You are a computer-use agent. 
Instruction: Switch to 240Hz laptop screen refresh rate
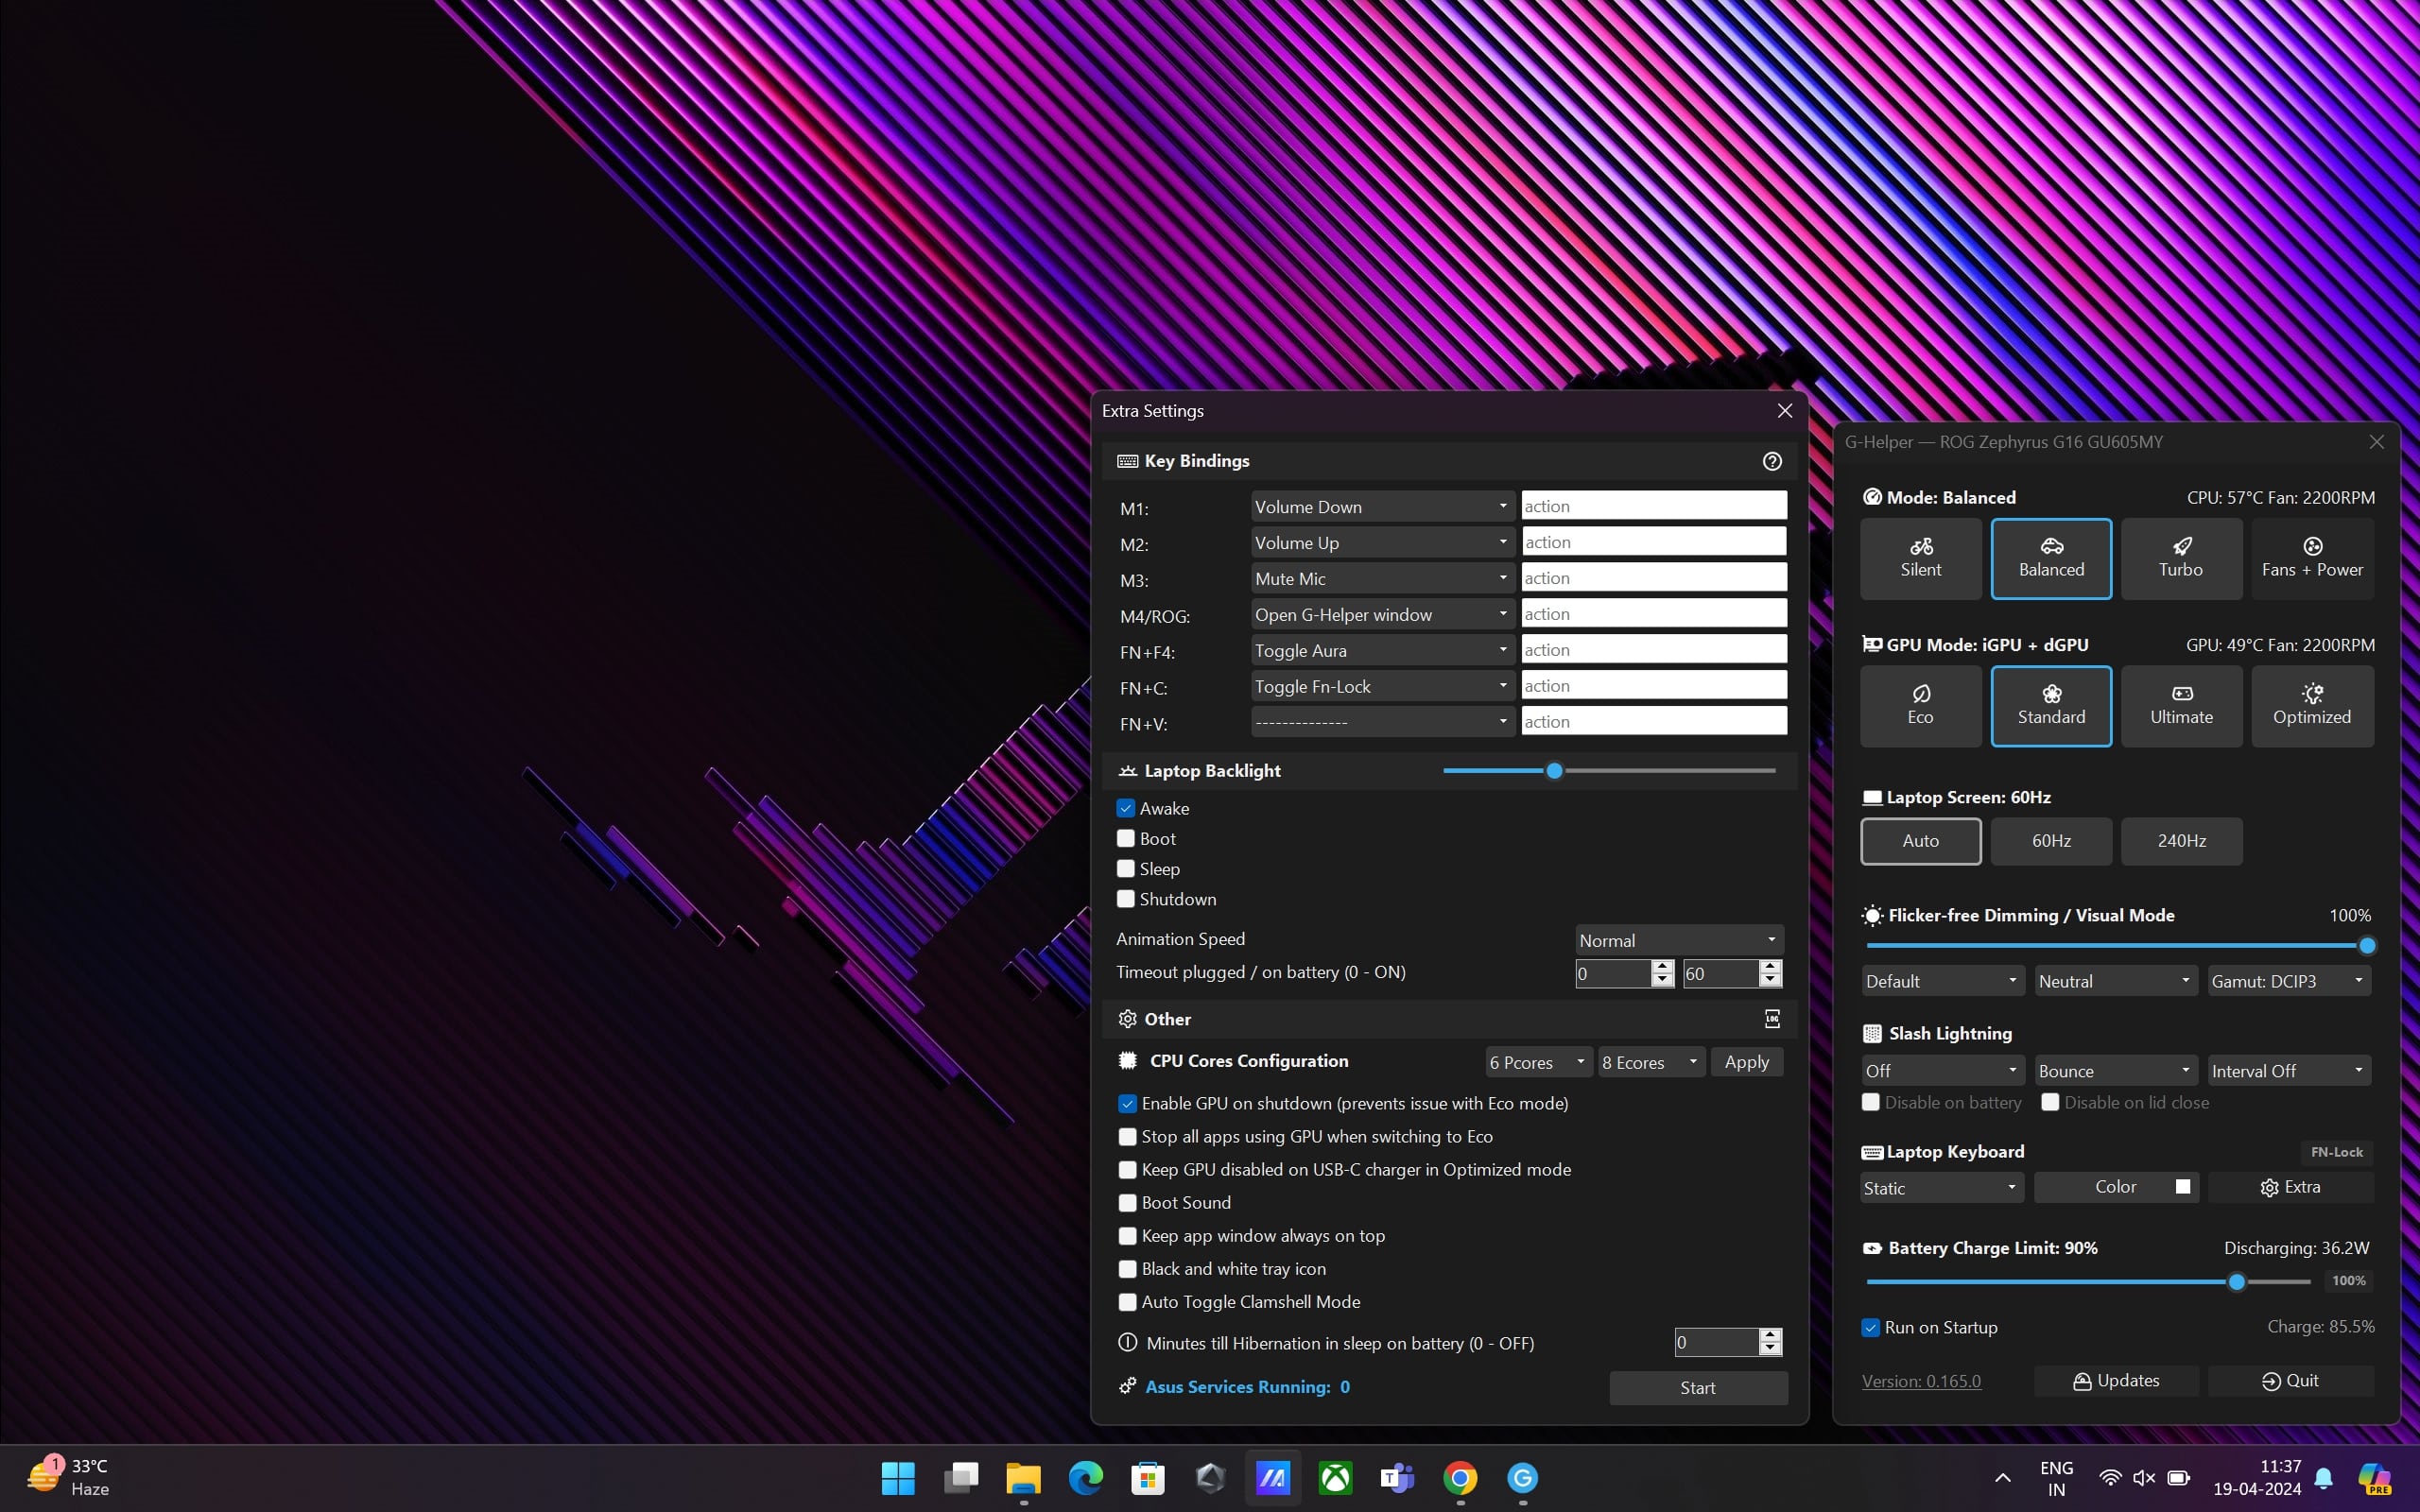[x=2182, y=839]
